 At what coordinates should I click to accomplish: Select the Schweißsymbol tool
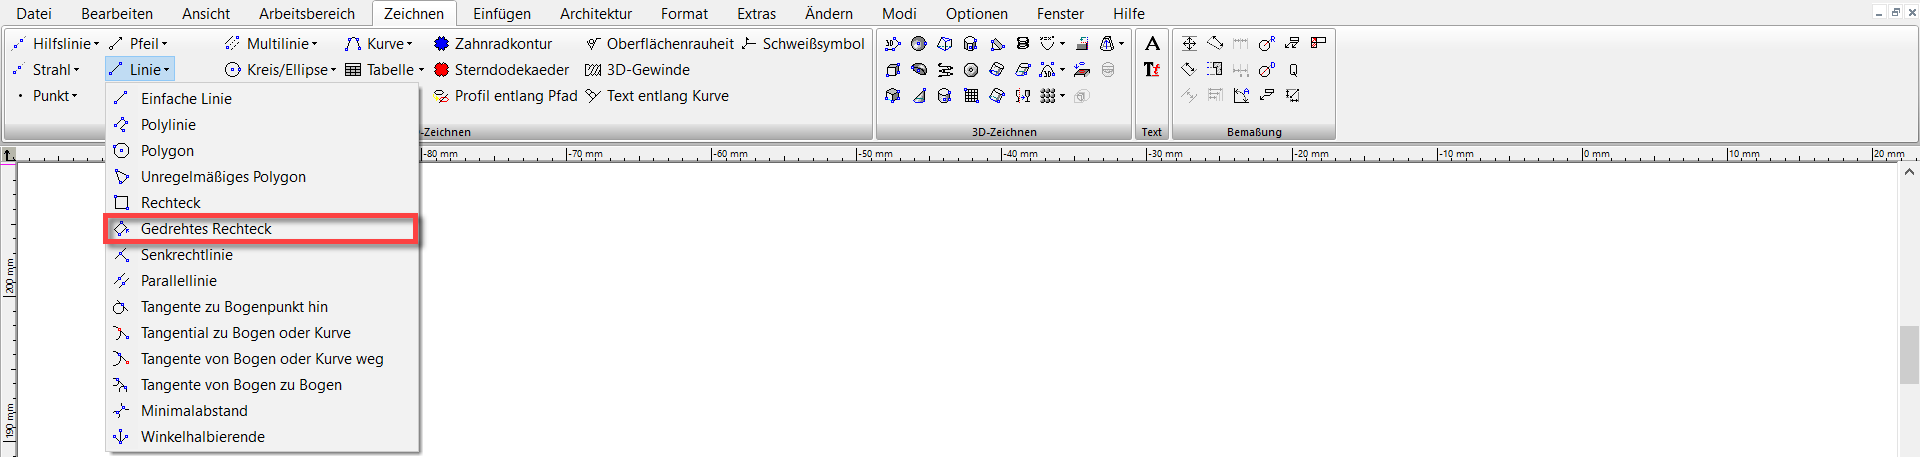click(x=803, y=43)
